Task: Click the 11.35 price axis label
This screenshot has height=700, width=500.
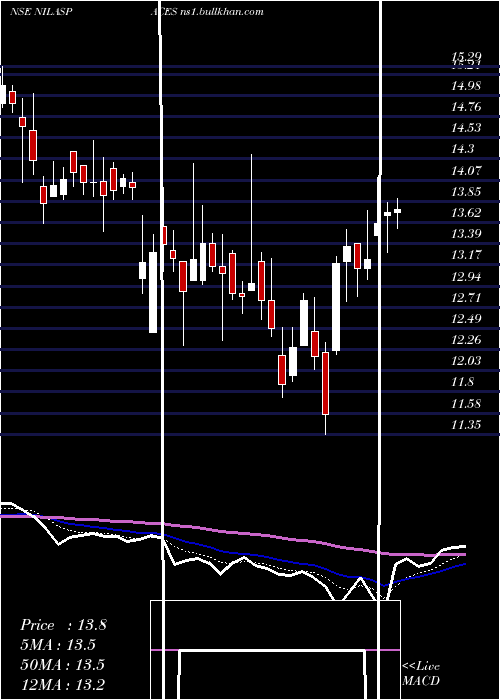Action: tap(466, 425)
